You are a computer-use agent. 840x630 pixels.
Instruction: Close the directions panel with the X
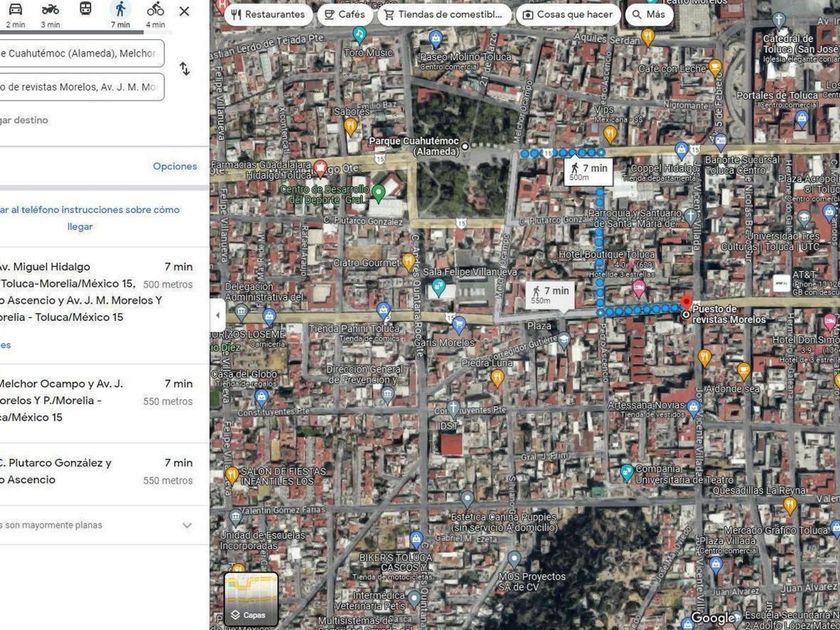[184, 11]
